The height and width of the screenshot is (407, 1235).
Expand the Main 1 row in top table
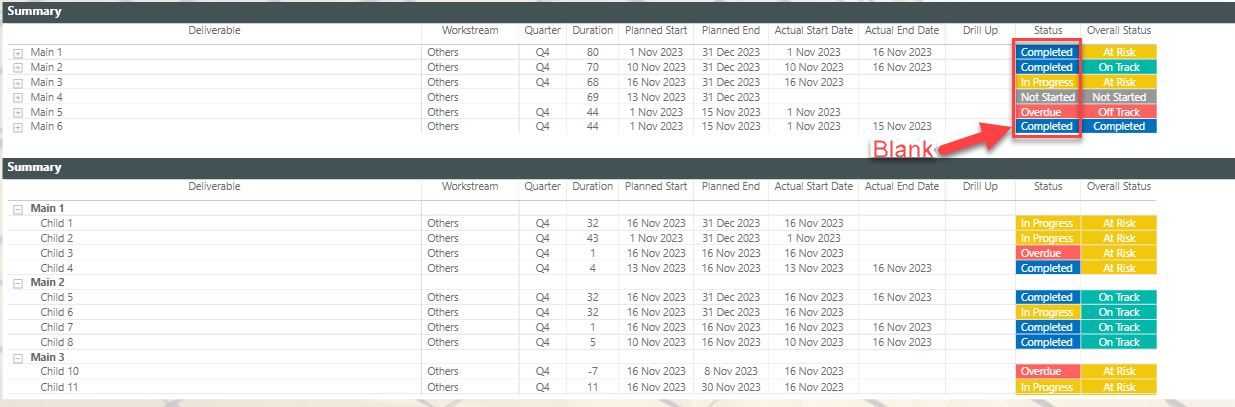[x=18, y=52]
